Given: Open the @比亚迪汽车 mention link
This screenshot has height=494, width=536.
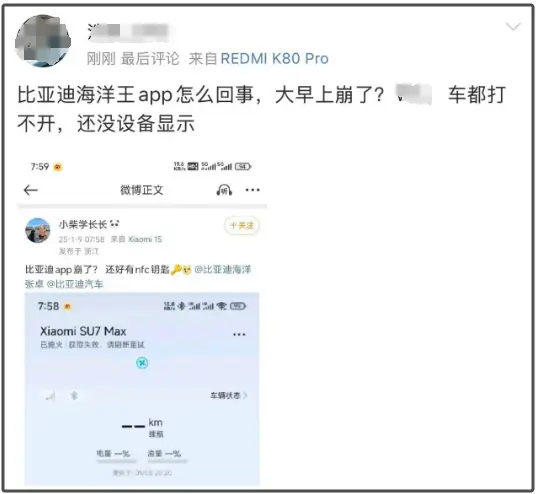Looking at the screenshot, I should [75, 284].
